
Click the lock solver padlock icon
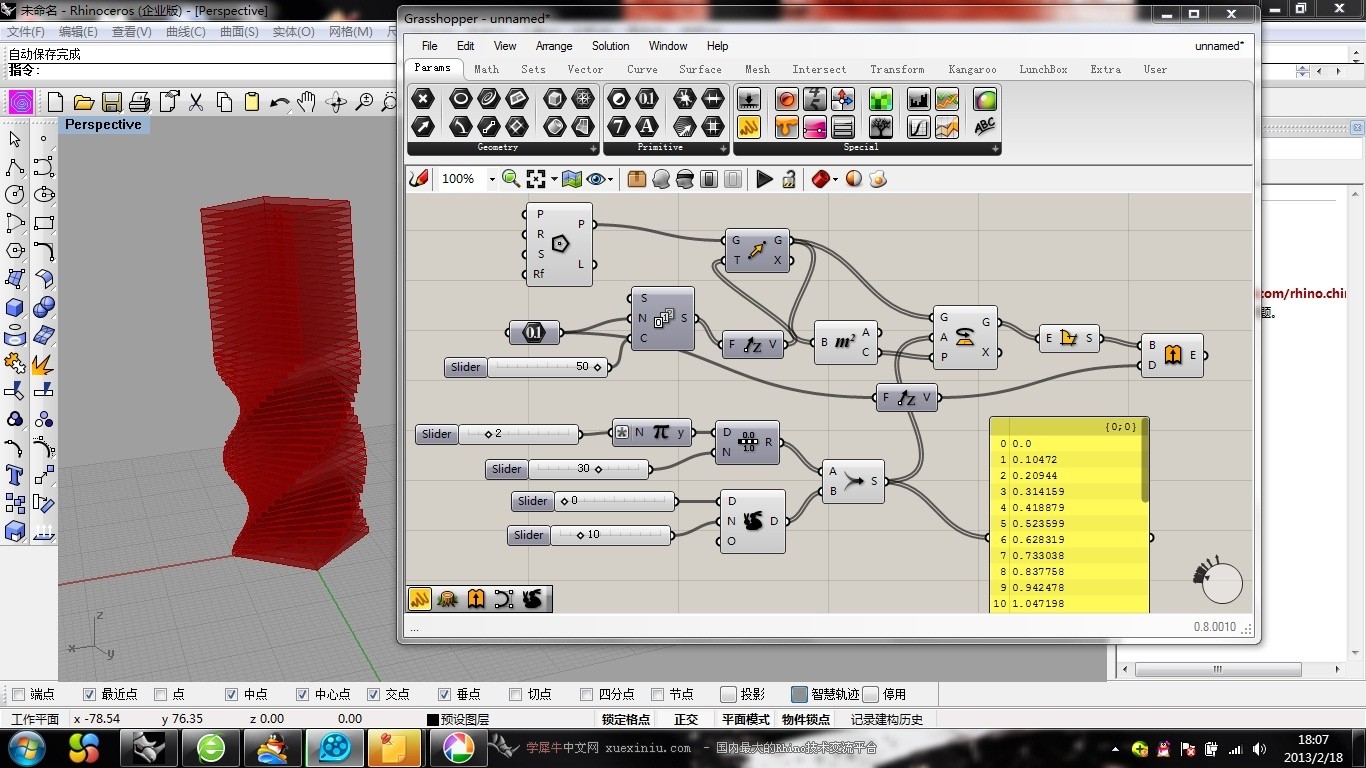(789, 178)
